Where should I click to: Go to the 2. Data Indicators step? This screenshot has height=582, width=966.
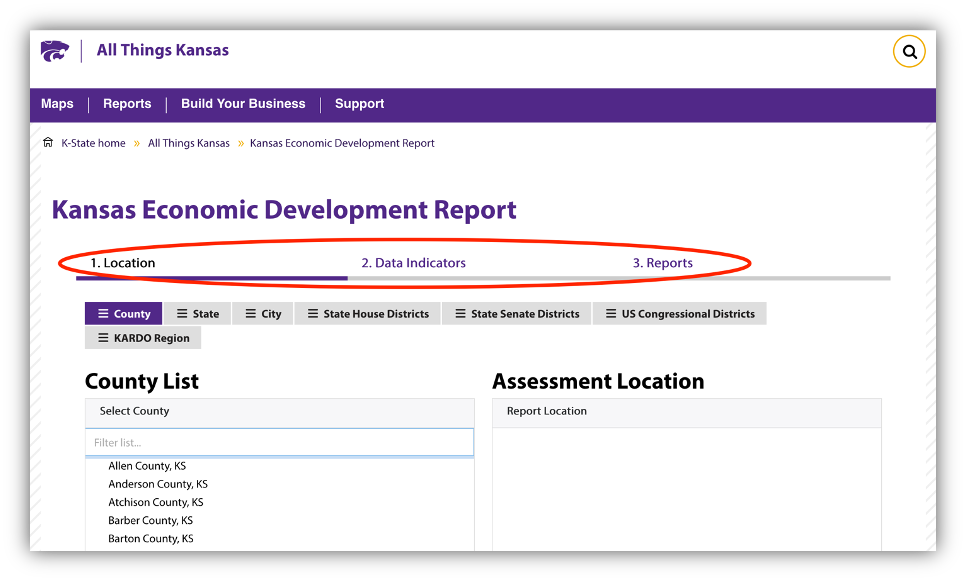click(x=413, y=263)
